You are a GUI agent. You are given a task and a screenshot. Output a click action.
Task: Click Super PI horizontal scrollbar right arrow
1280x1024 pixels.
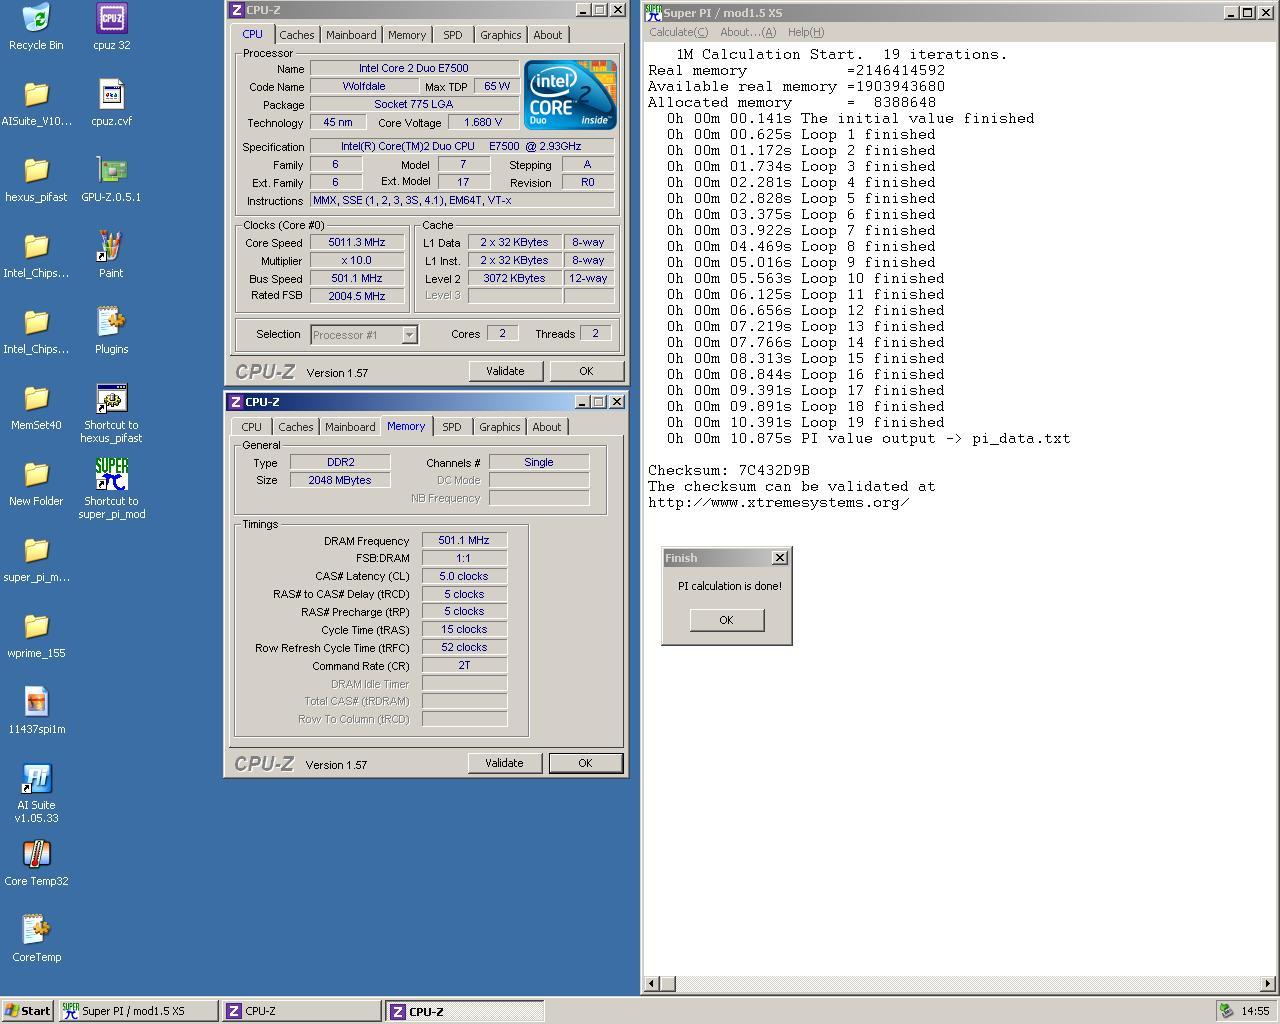coord(1267,984)
